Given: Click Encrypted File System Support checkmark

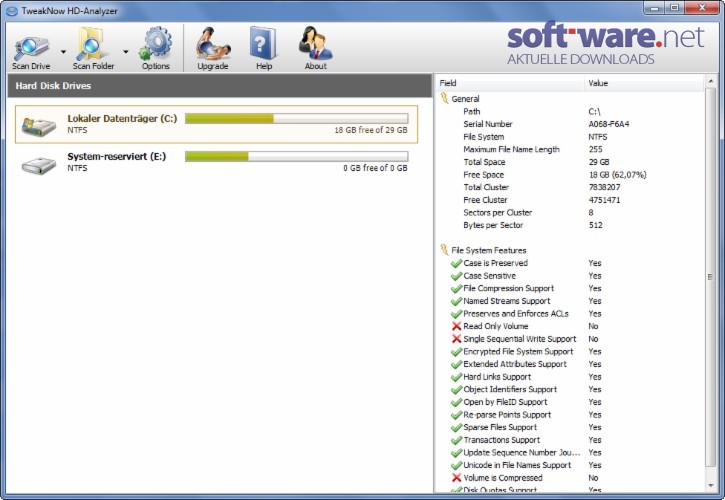Looking at the screenshot, I should (456, 352).
